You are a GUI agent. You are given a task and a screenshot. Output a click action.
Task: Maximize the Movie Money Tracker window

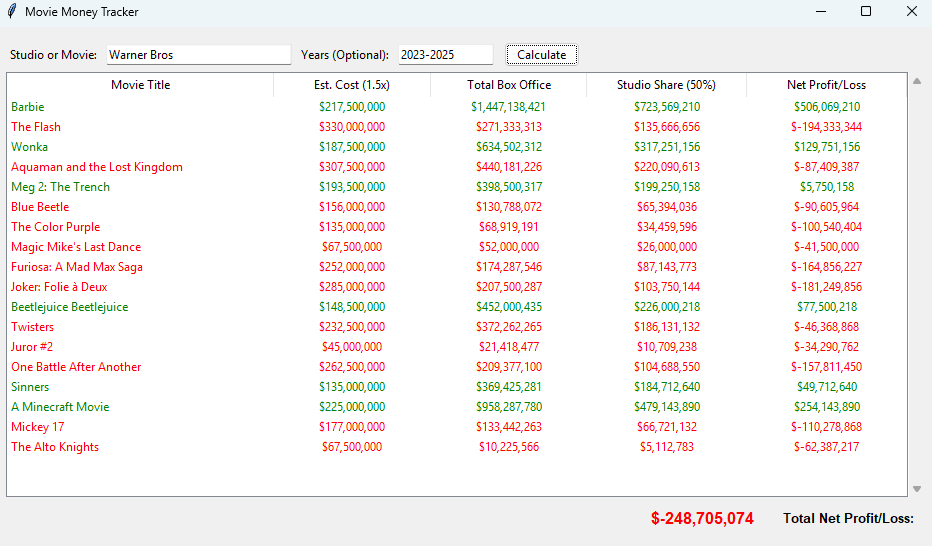point(866,11)
